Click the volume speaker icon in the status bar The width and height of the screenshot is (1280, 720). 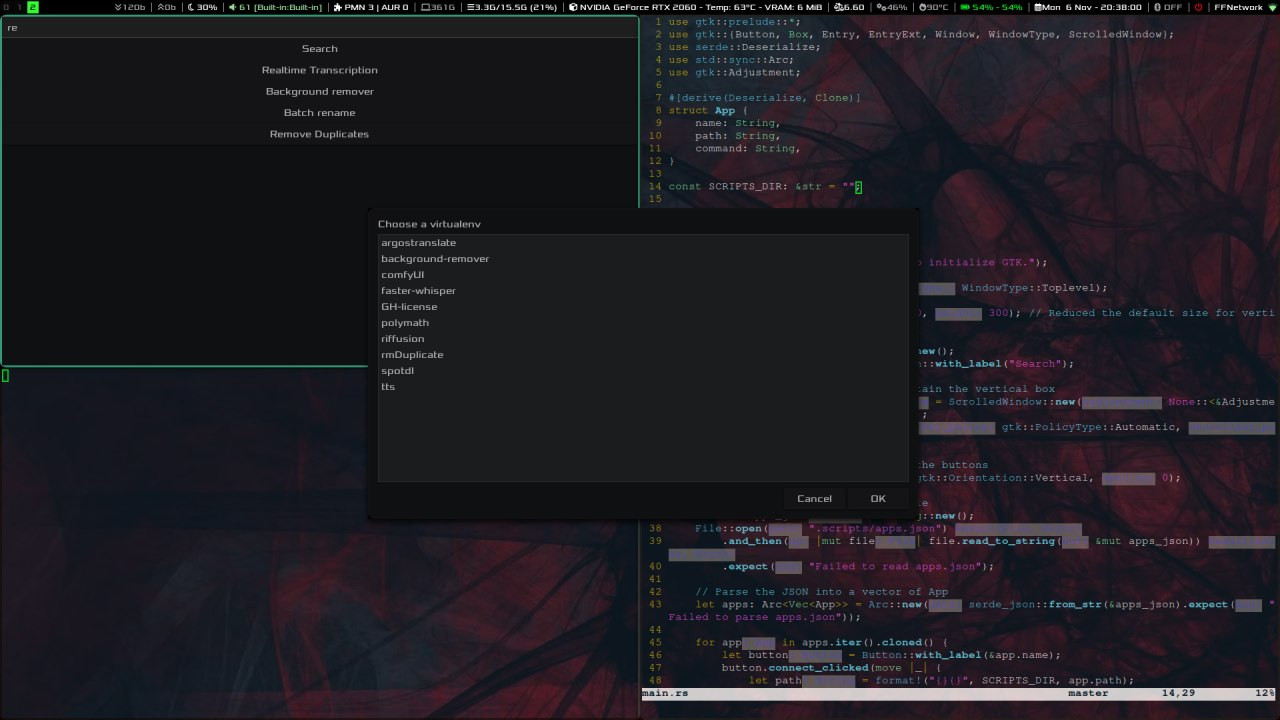[233, 7]
